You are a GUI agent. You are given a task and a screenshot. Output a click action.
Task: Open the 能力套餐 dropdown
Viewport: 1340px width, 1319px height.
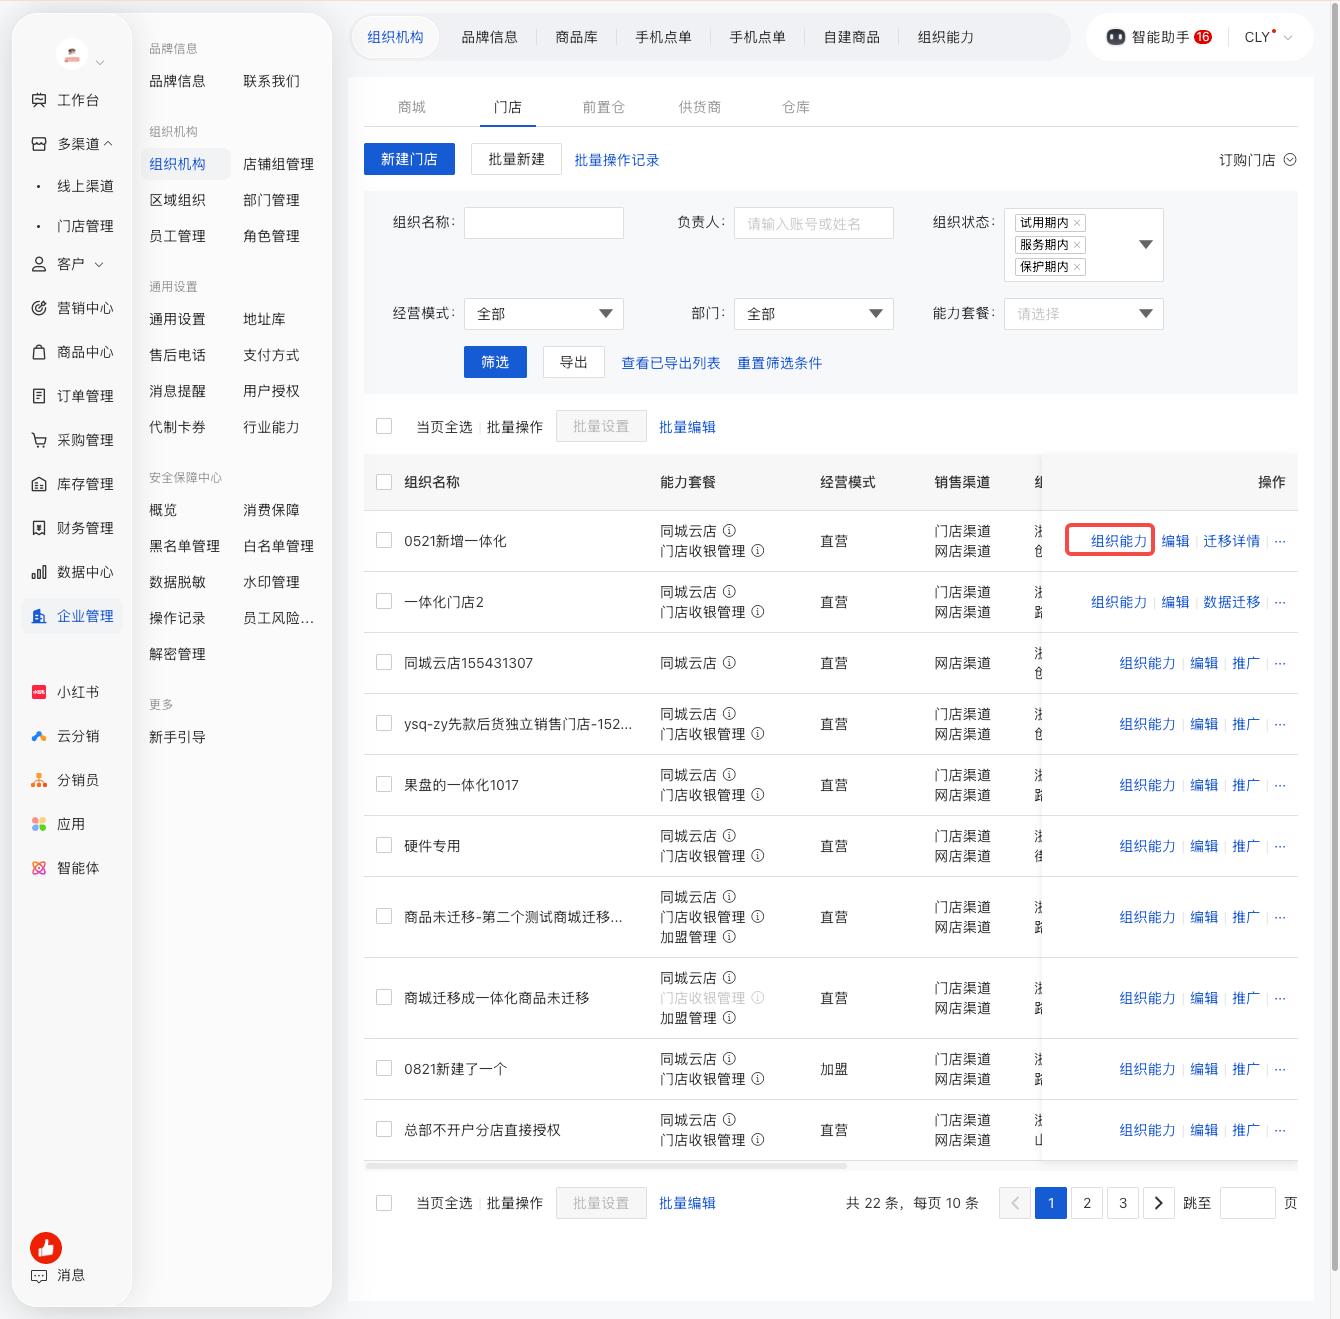pyautogui.click(x=1084, y=314)
